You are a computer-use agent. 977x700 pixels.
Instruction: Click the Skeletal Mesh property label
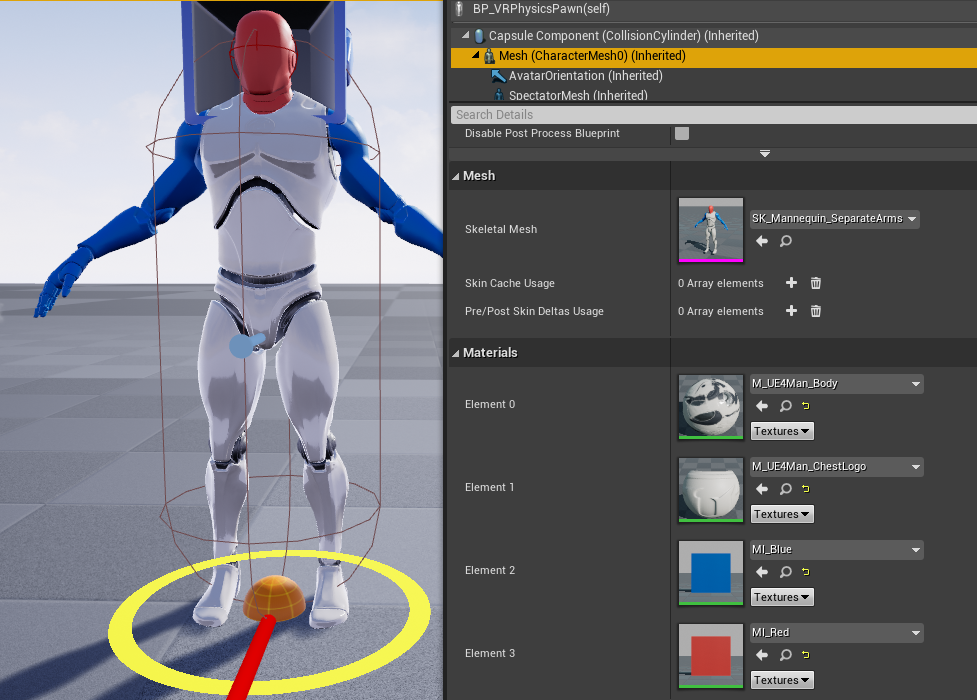501,229
